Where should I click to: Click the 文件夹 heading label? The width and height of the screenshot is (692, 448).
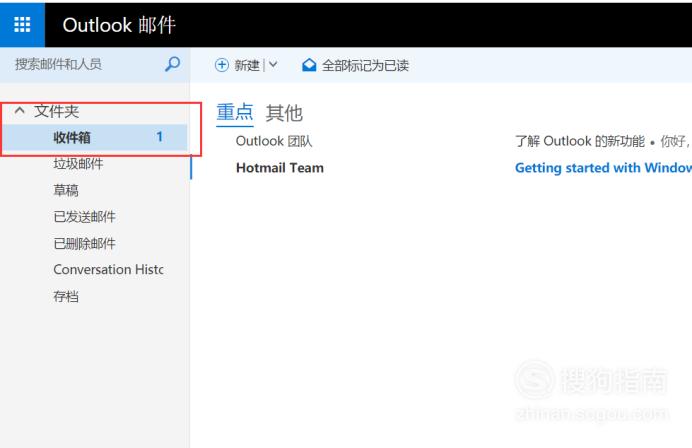[x=56, y=111]
